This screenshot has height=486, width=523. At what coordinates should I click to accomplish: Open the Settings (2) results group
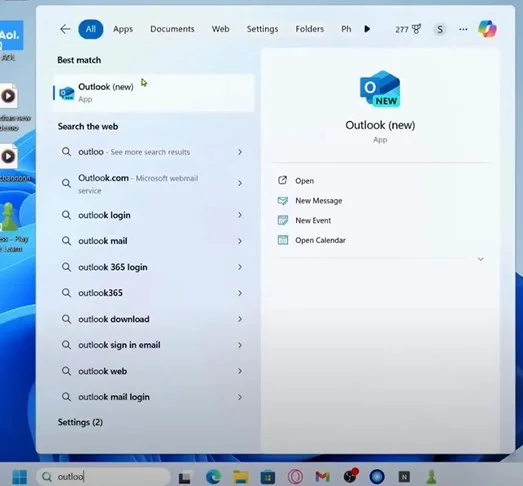tap(80, 422)
